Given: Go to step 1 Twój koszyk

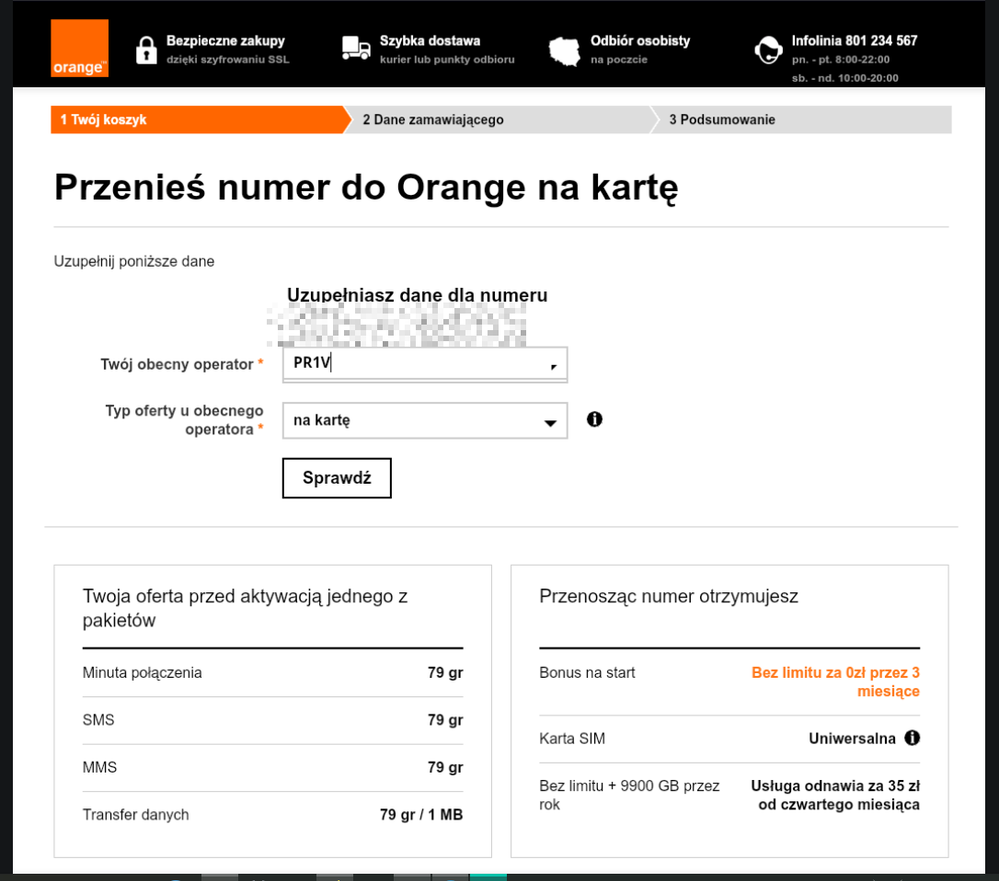Looking at the screenshot, I should click(x=197, y=120).
